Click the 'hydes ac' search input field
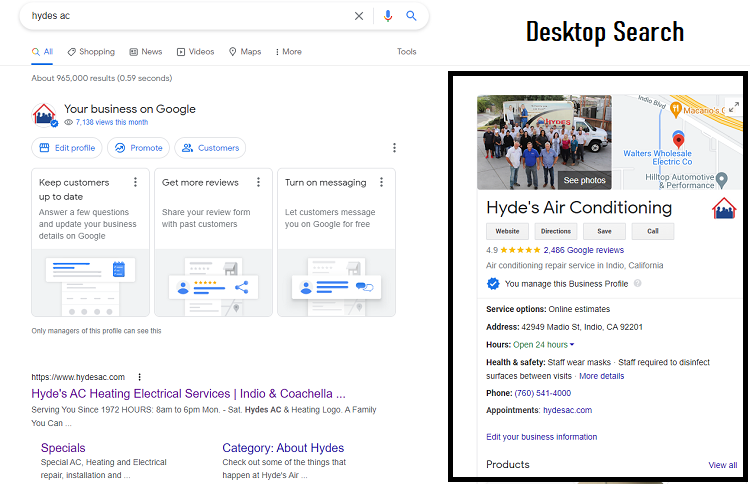This screenshot has height=484, width=750. pos(189,16)
